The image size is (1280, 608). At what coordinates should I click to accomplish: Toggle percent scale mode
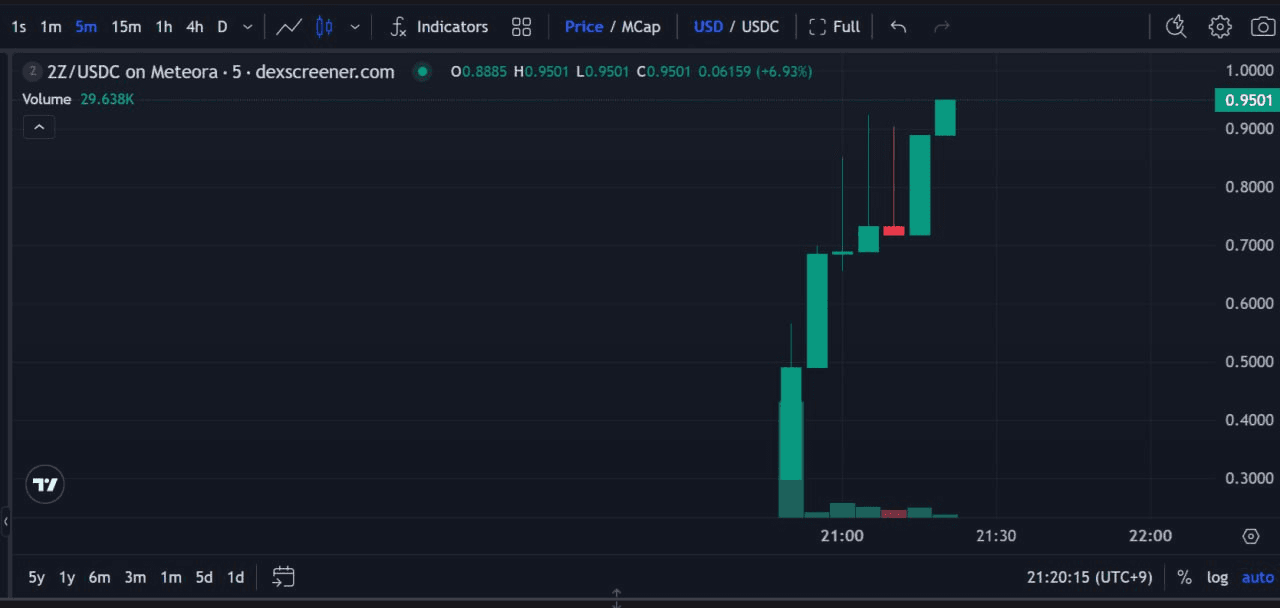pyautogui.click(x=1184, y=577)
